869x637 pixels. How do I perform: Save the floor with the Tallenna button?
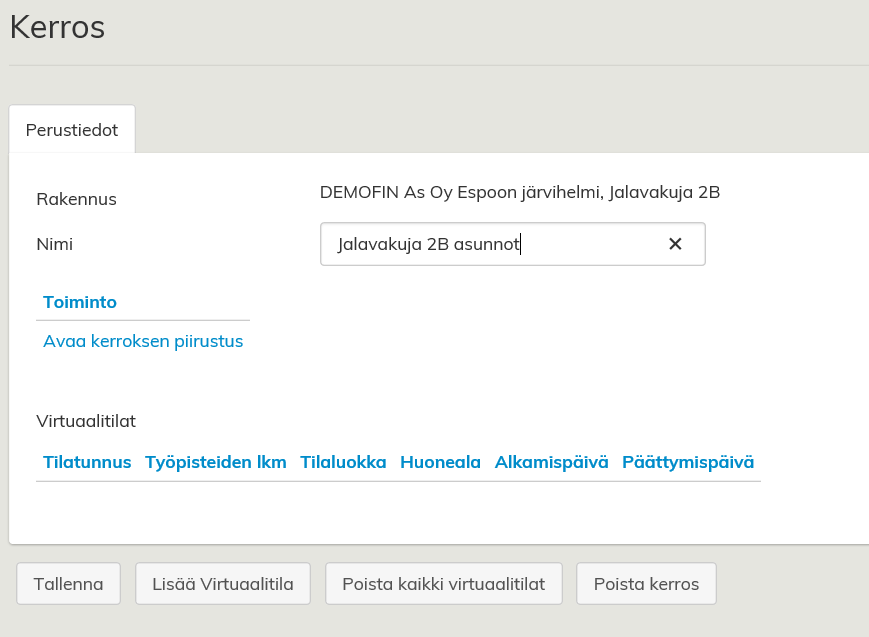click(68, 584)
